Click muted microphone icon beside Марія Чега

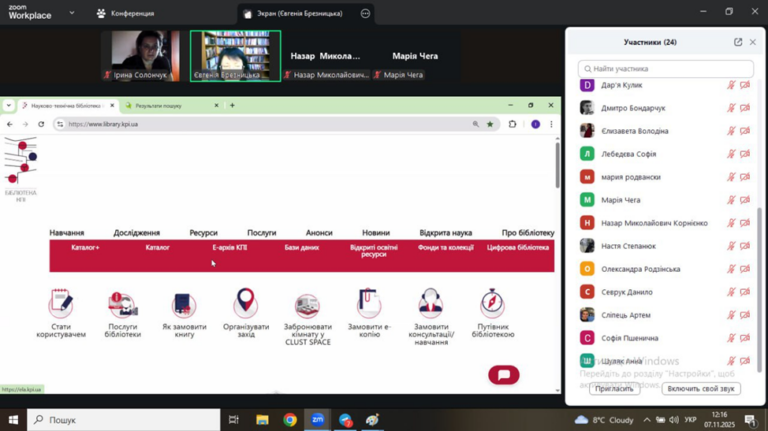[731, 200]
